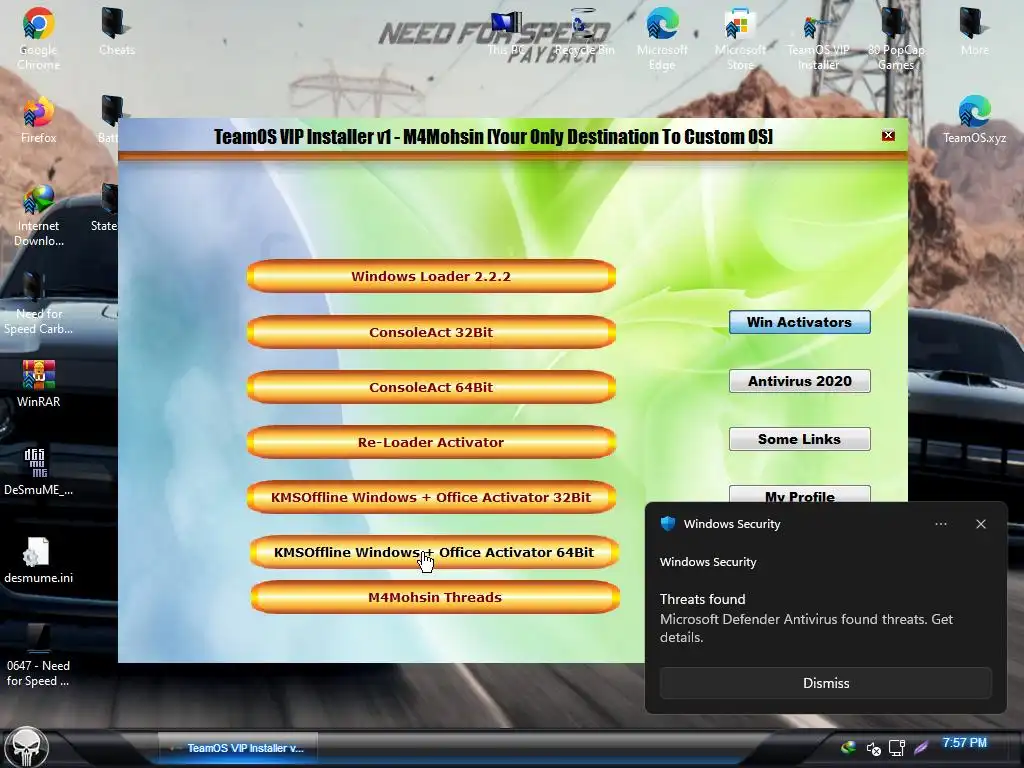Click the Windows Security shield icon

click(667, 524)
